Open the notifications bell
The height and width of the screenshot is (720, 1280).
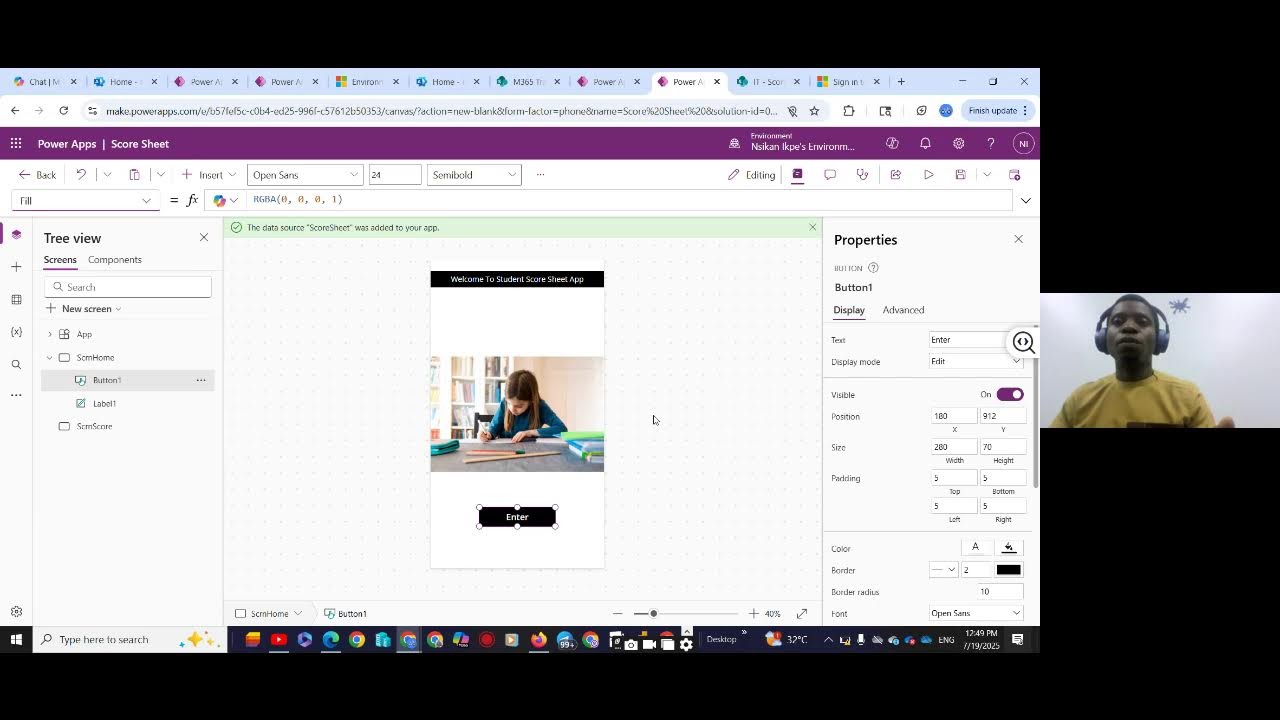point(925,144)
